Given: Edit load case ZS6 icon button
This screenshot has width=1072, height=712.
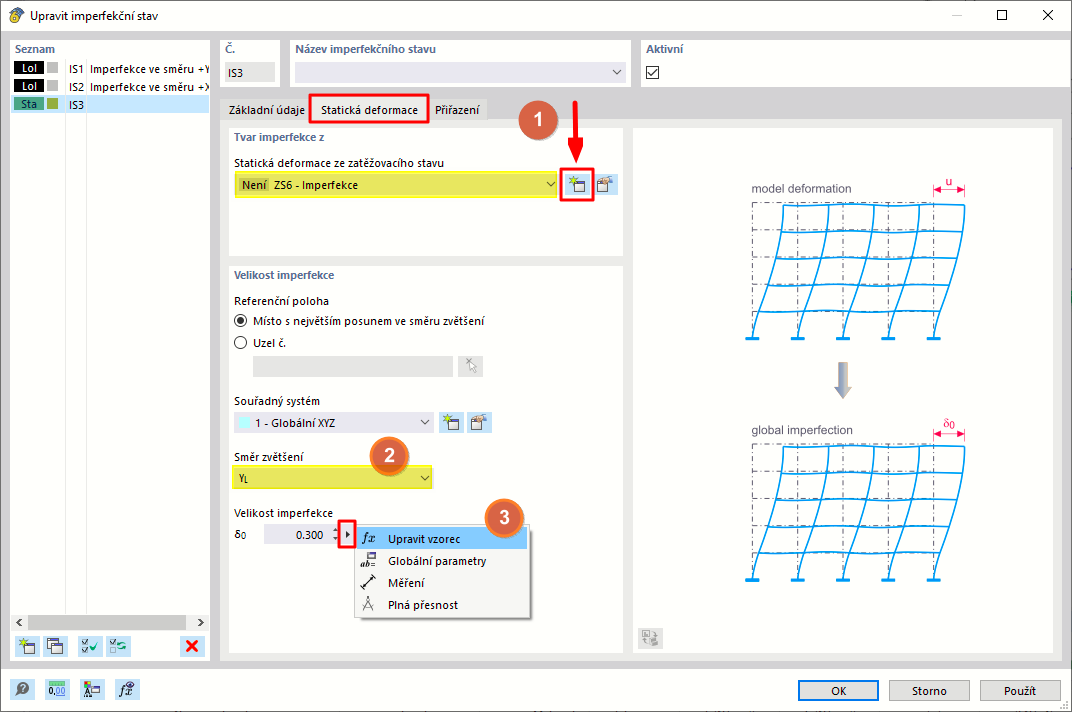Looking at the screenshot, I should 605,185.
